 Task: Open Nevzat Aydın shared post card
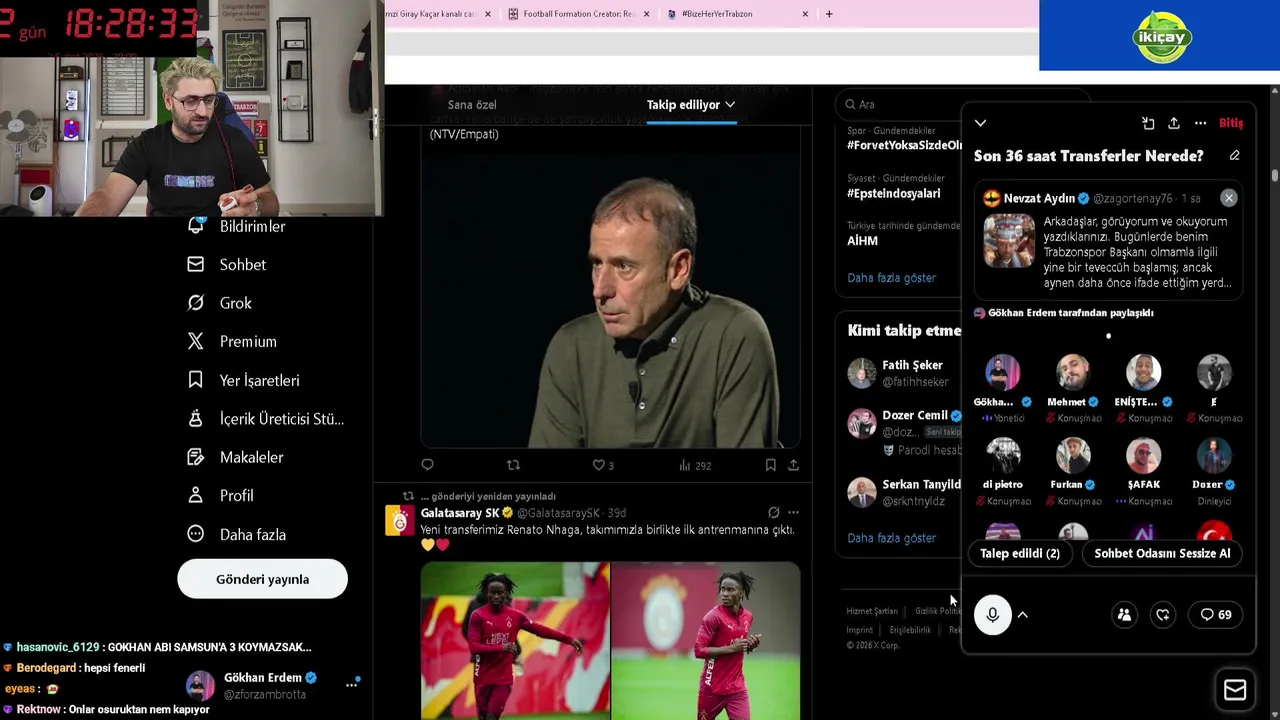[1109, 241]
